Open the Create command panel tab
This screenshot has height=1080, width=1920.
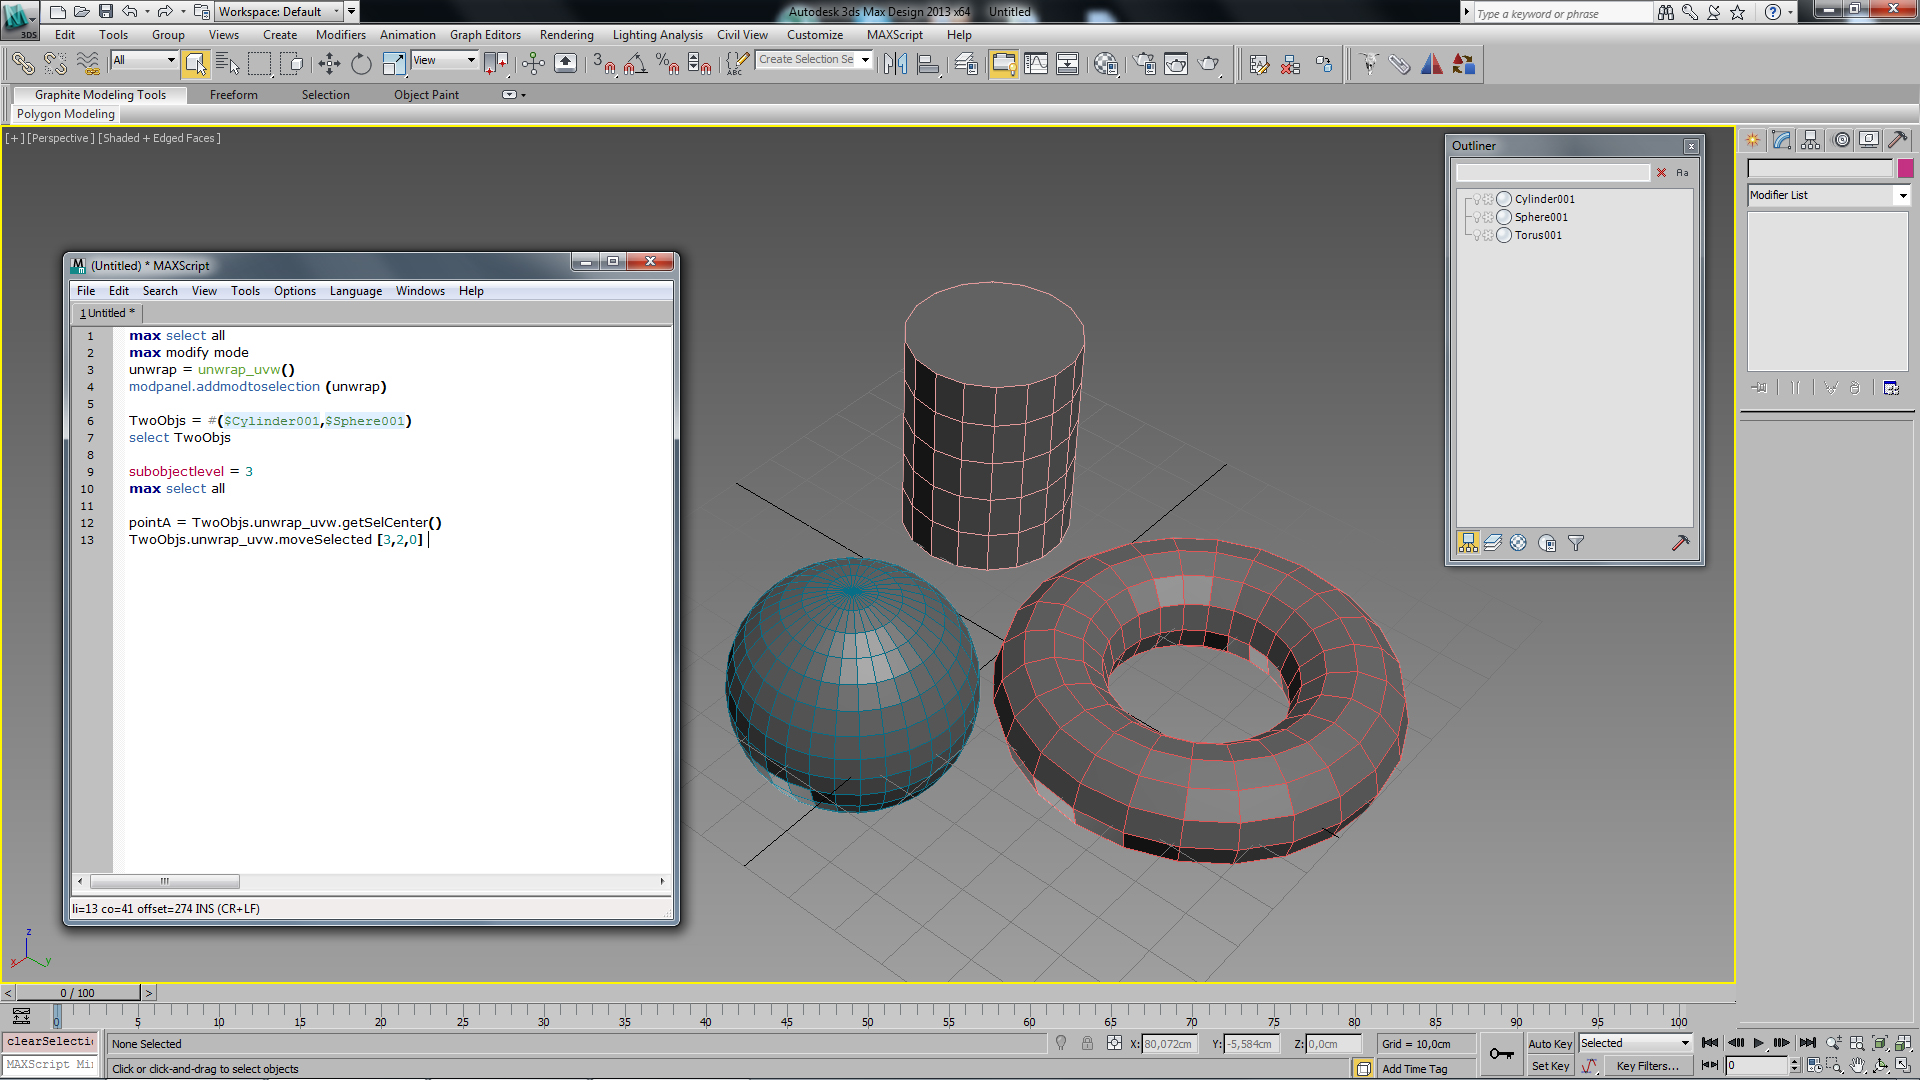1752,140
